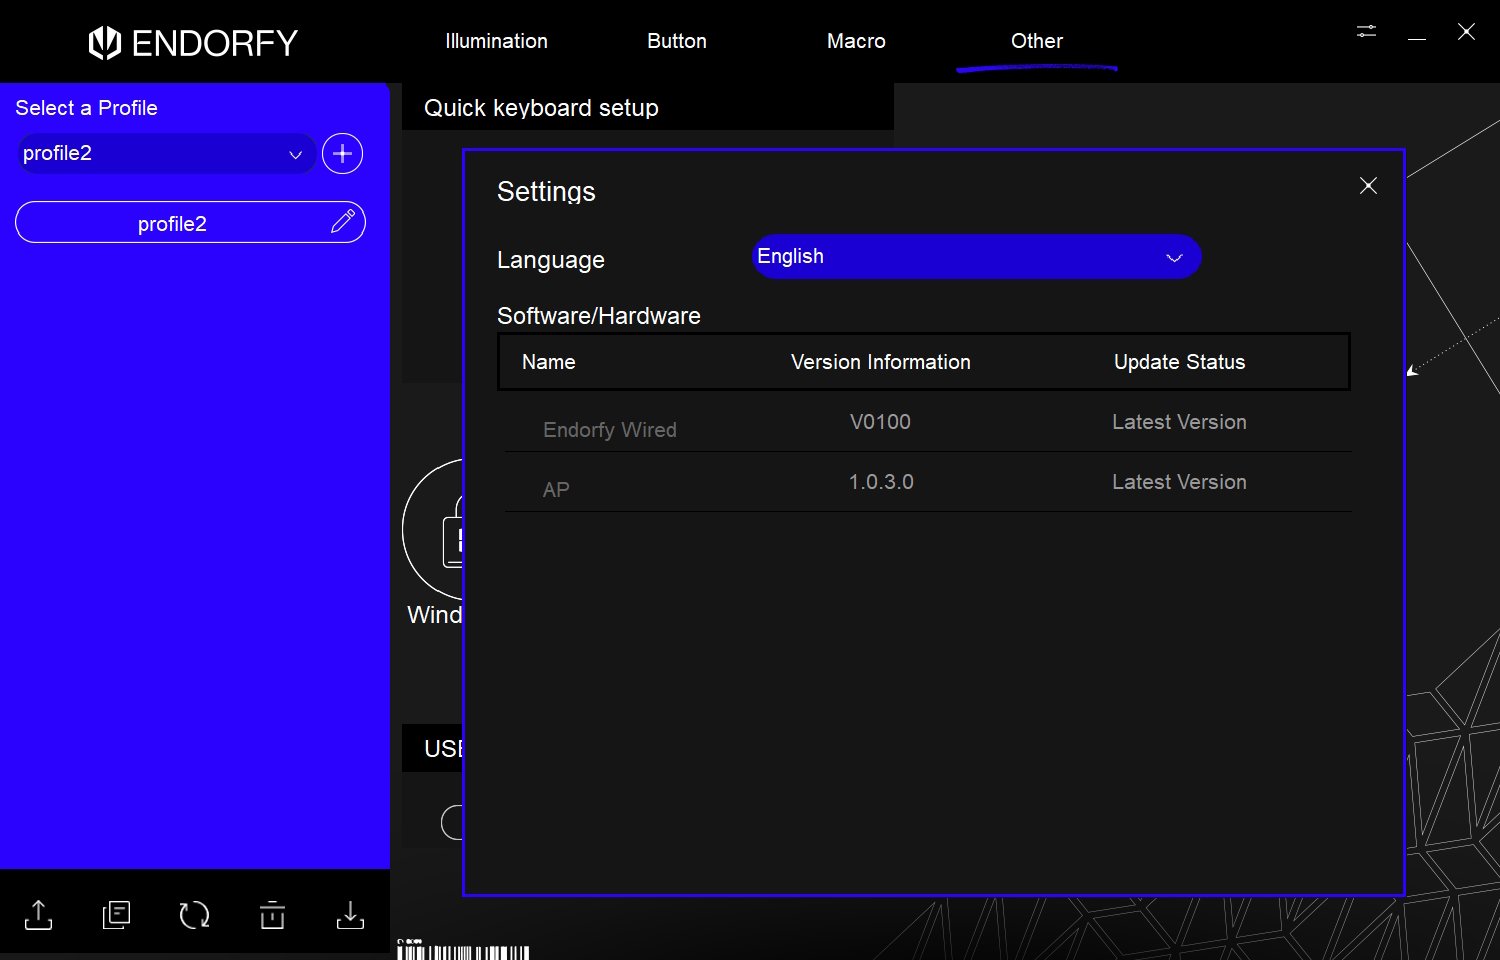Switch to the Illumination tab
Viewport: 1500px width, 960px height.
[496, 41]
